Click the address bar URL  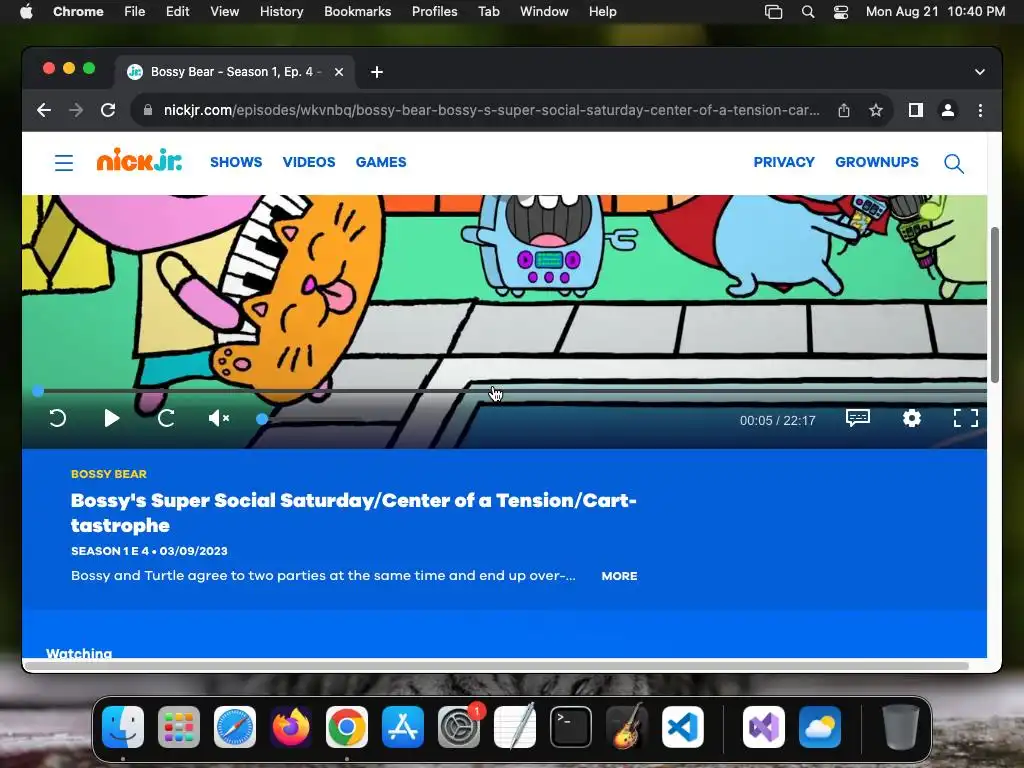point(491,110)
